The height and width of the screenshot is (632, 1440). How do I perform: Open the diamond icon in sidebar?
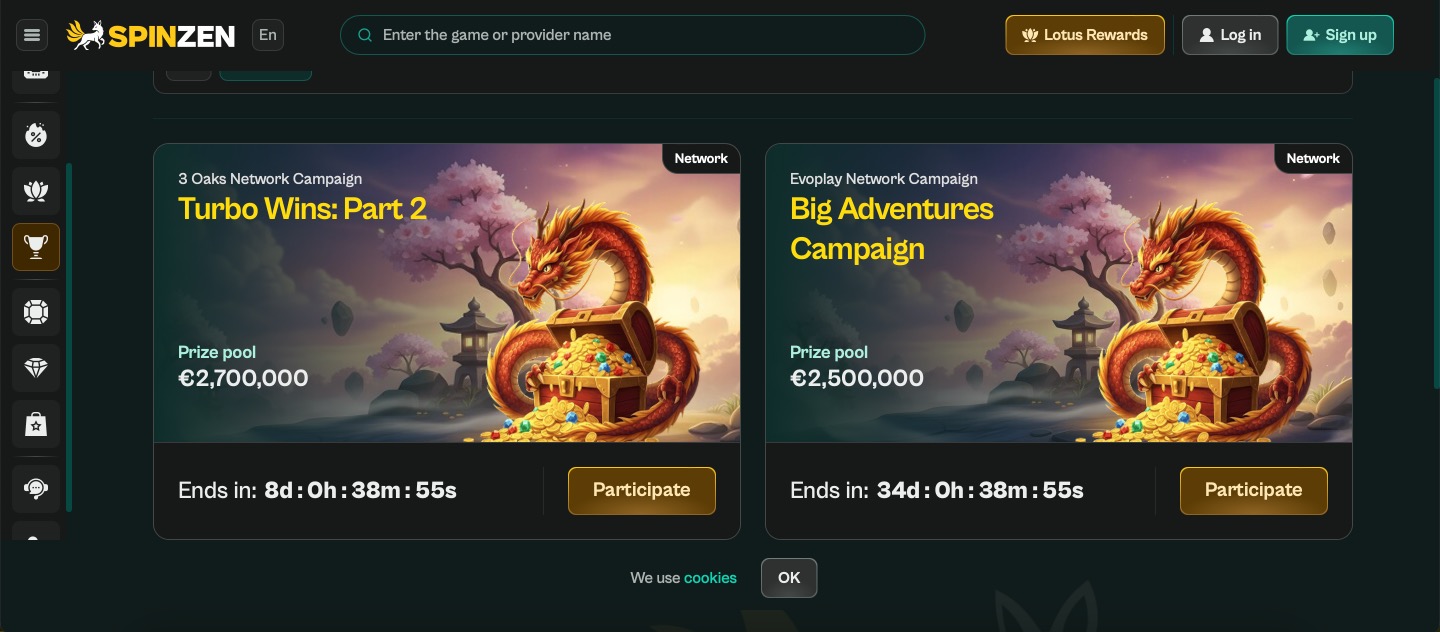point(36,368)
